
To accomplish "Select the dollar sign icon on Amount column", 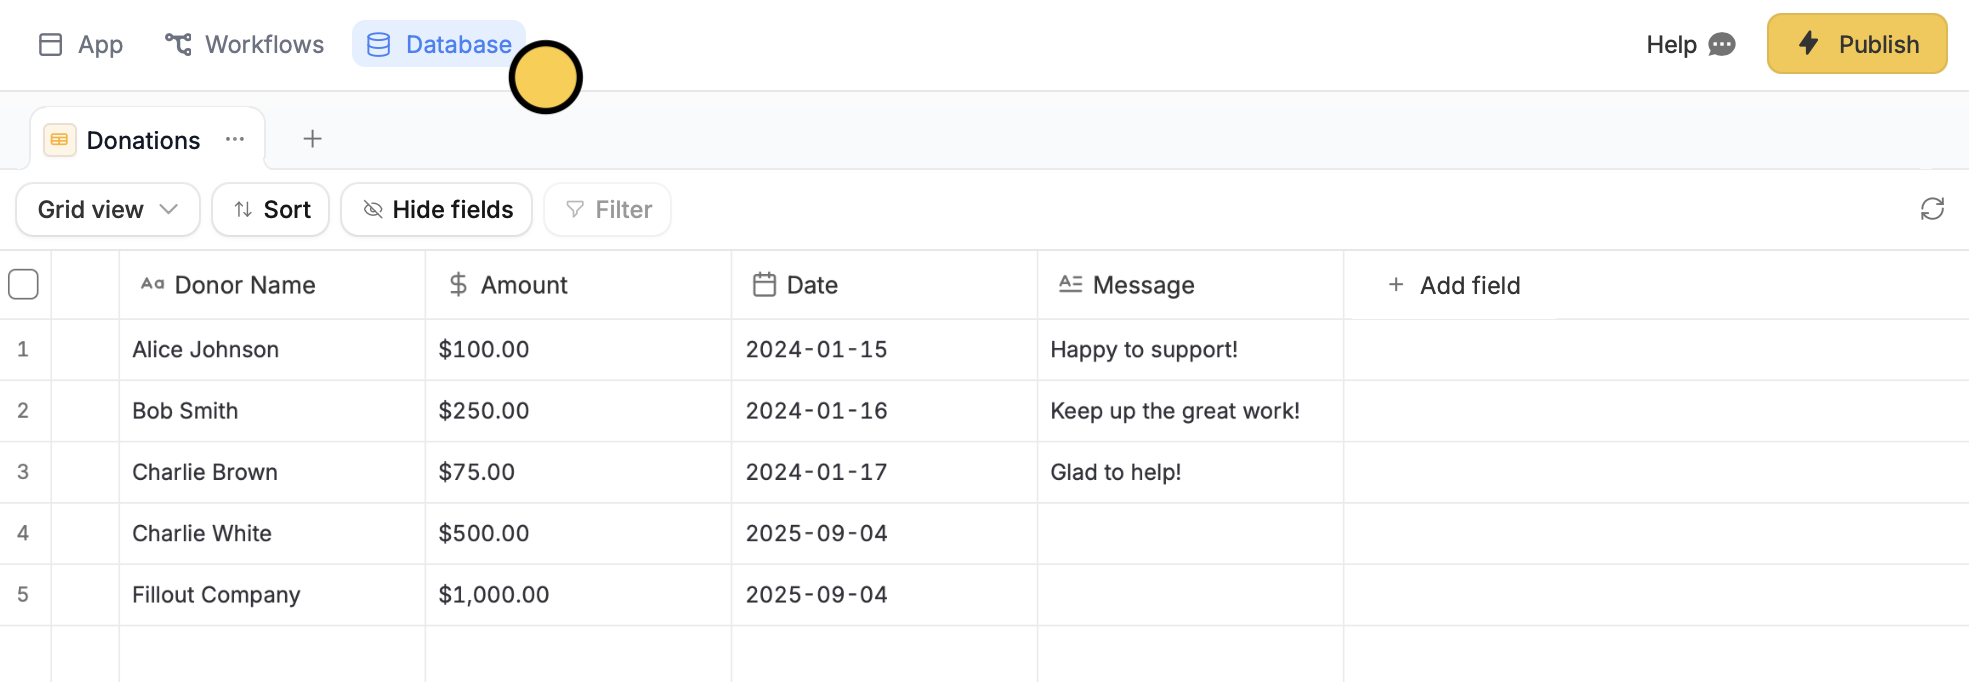I will click(x=458, y=284).
